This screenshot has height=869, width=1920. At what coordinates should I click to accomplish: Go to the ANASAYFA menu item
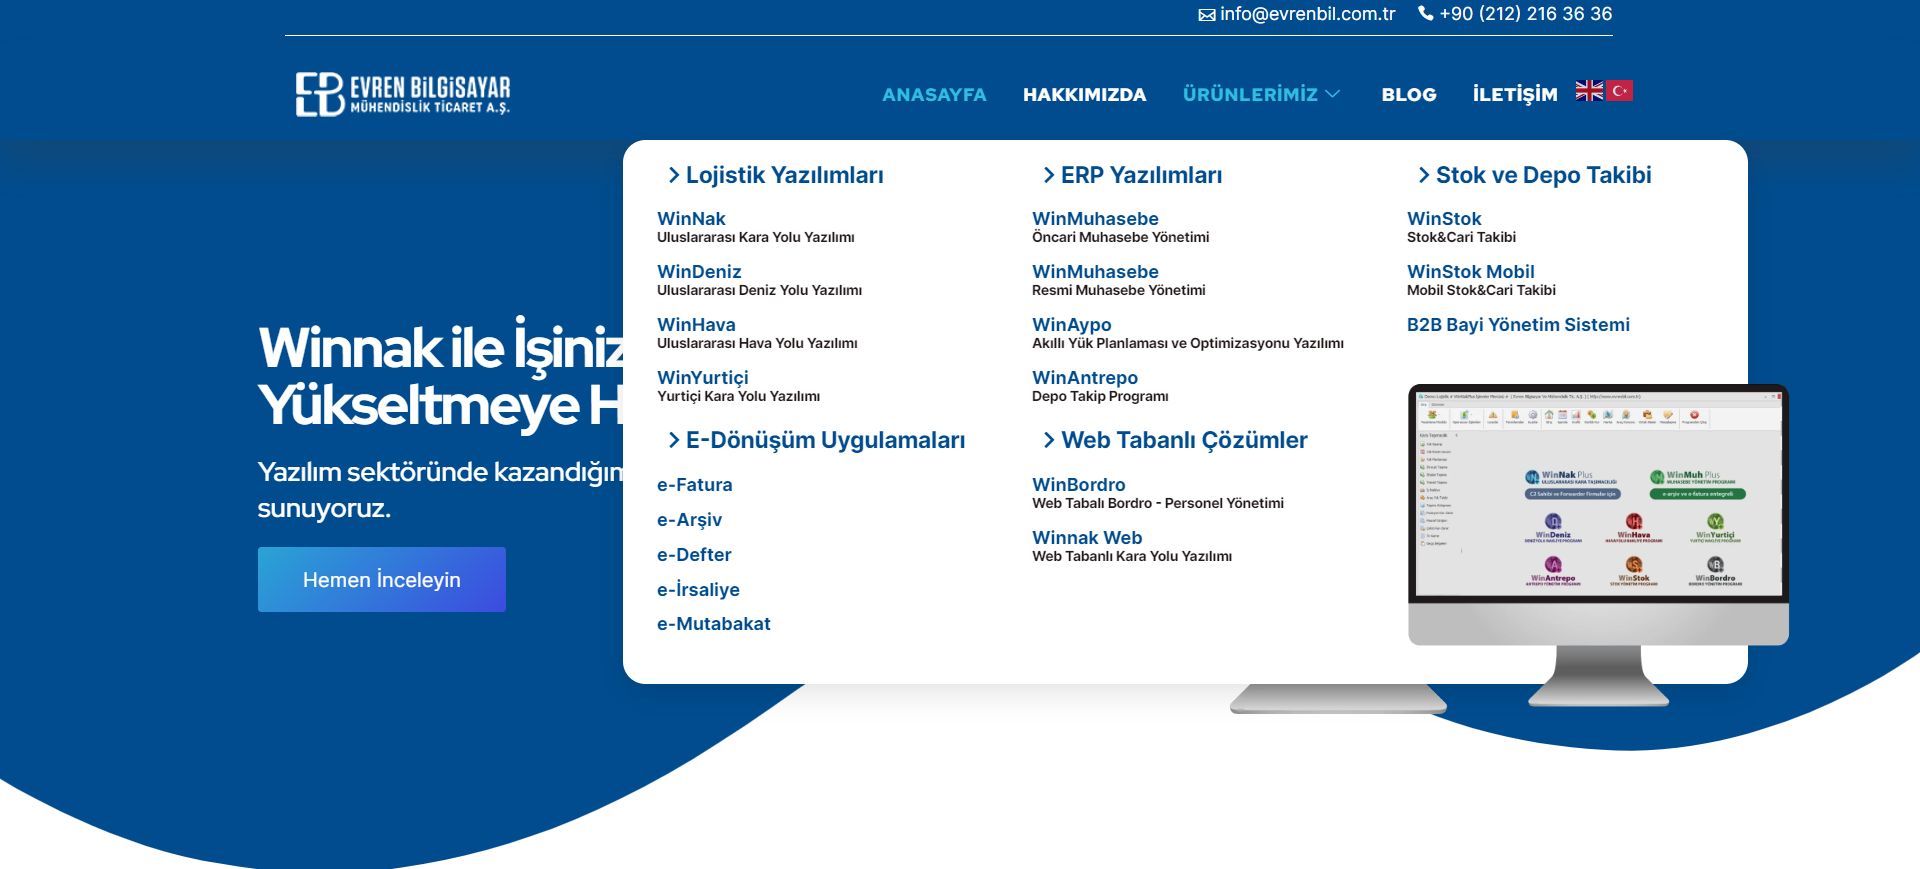[x=934, y=95]
